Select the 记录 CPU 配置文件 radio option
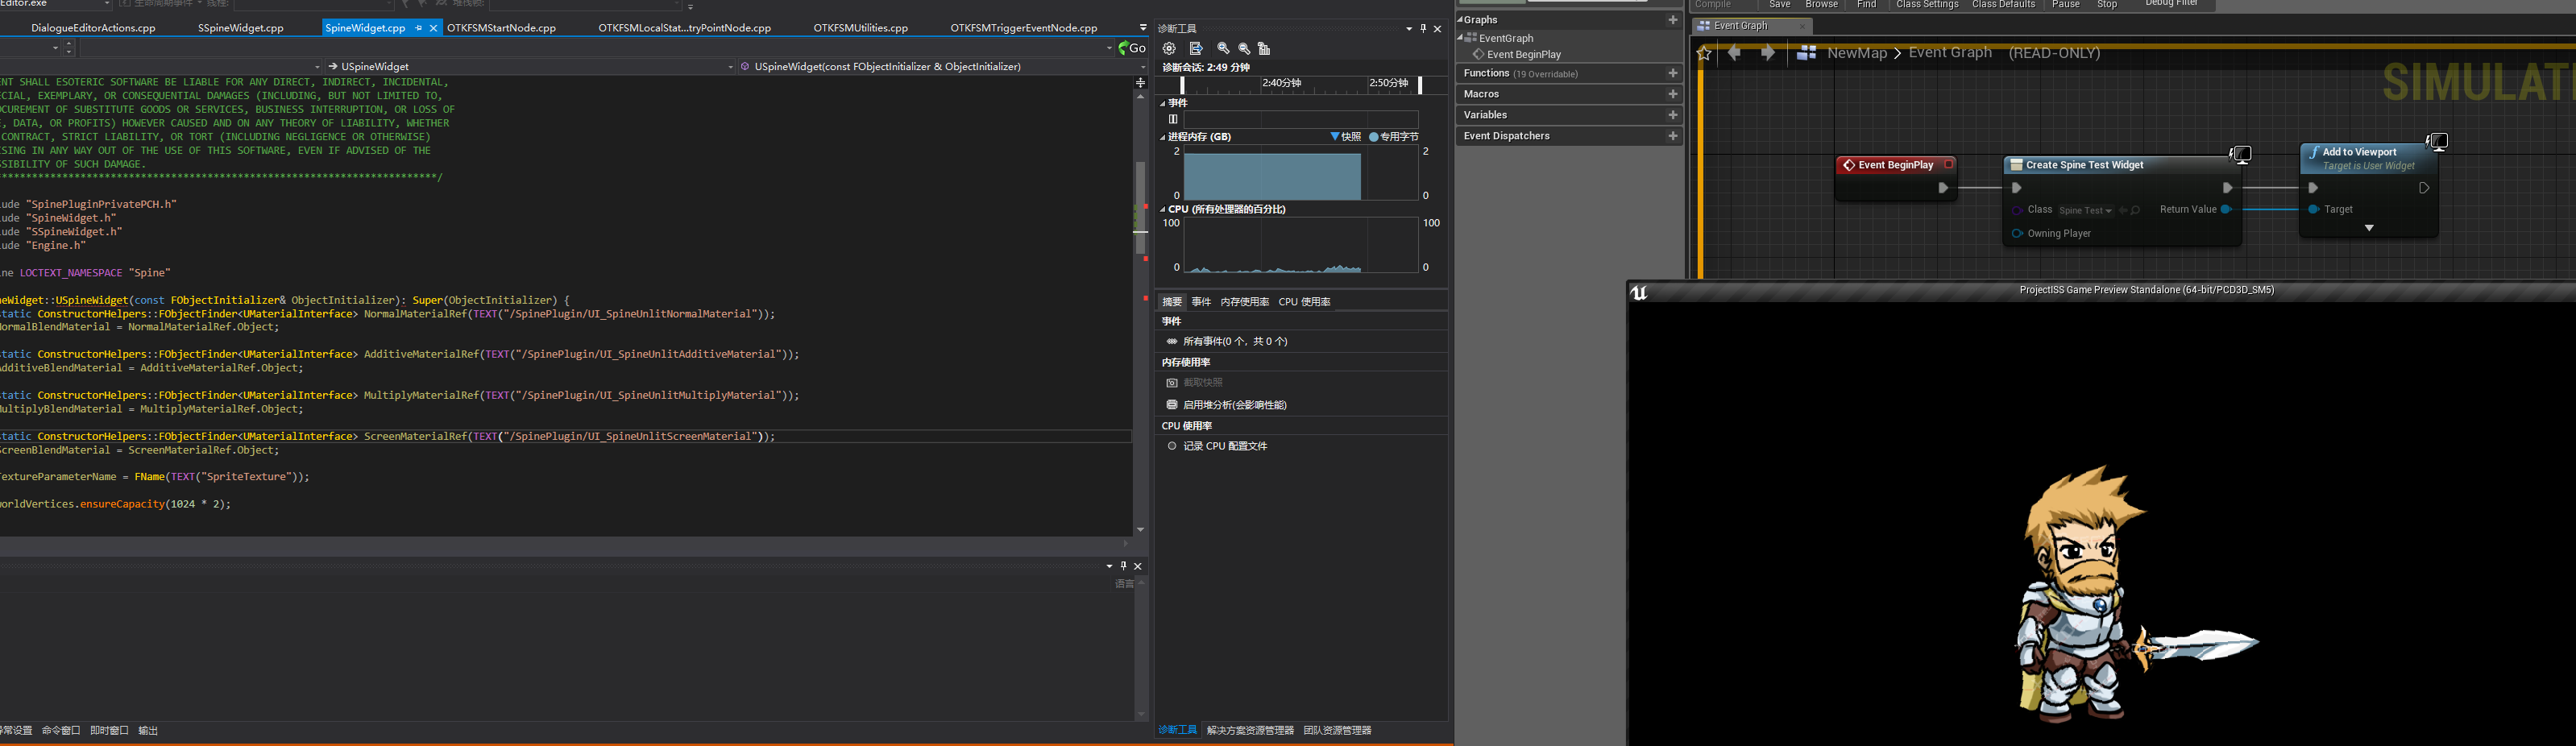Image resolution: width=2576 pixels, height=746 pixels. pos(1172,446)
